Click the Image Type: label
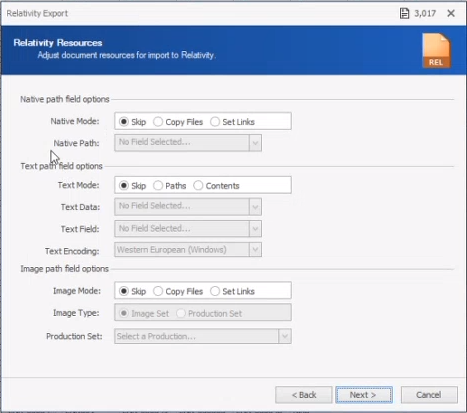 pyautogui.click(x=76, y=313)
